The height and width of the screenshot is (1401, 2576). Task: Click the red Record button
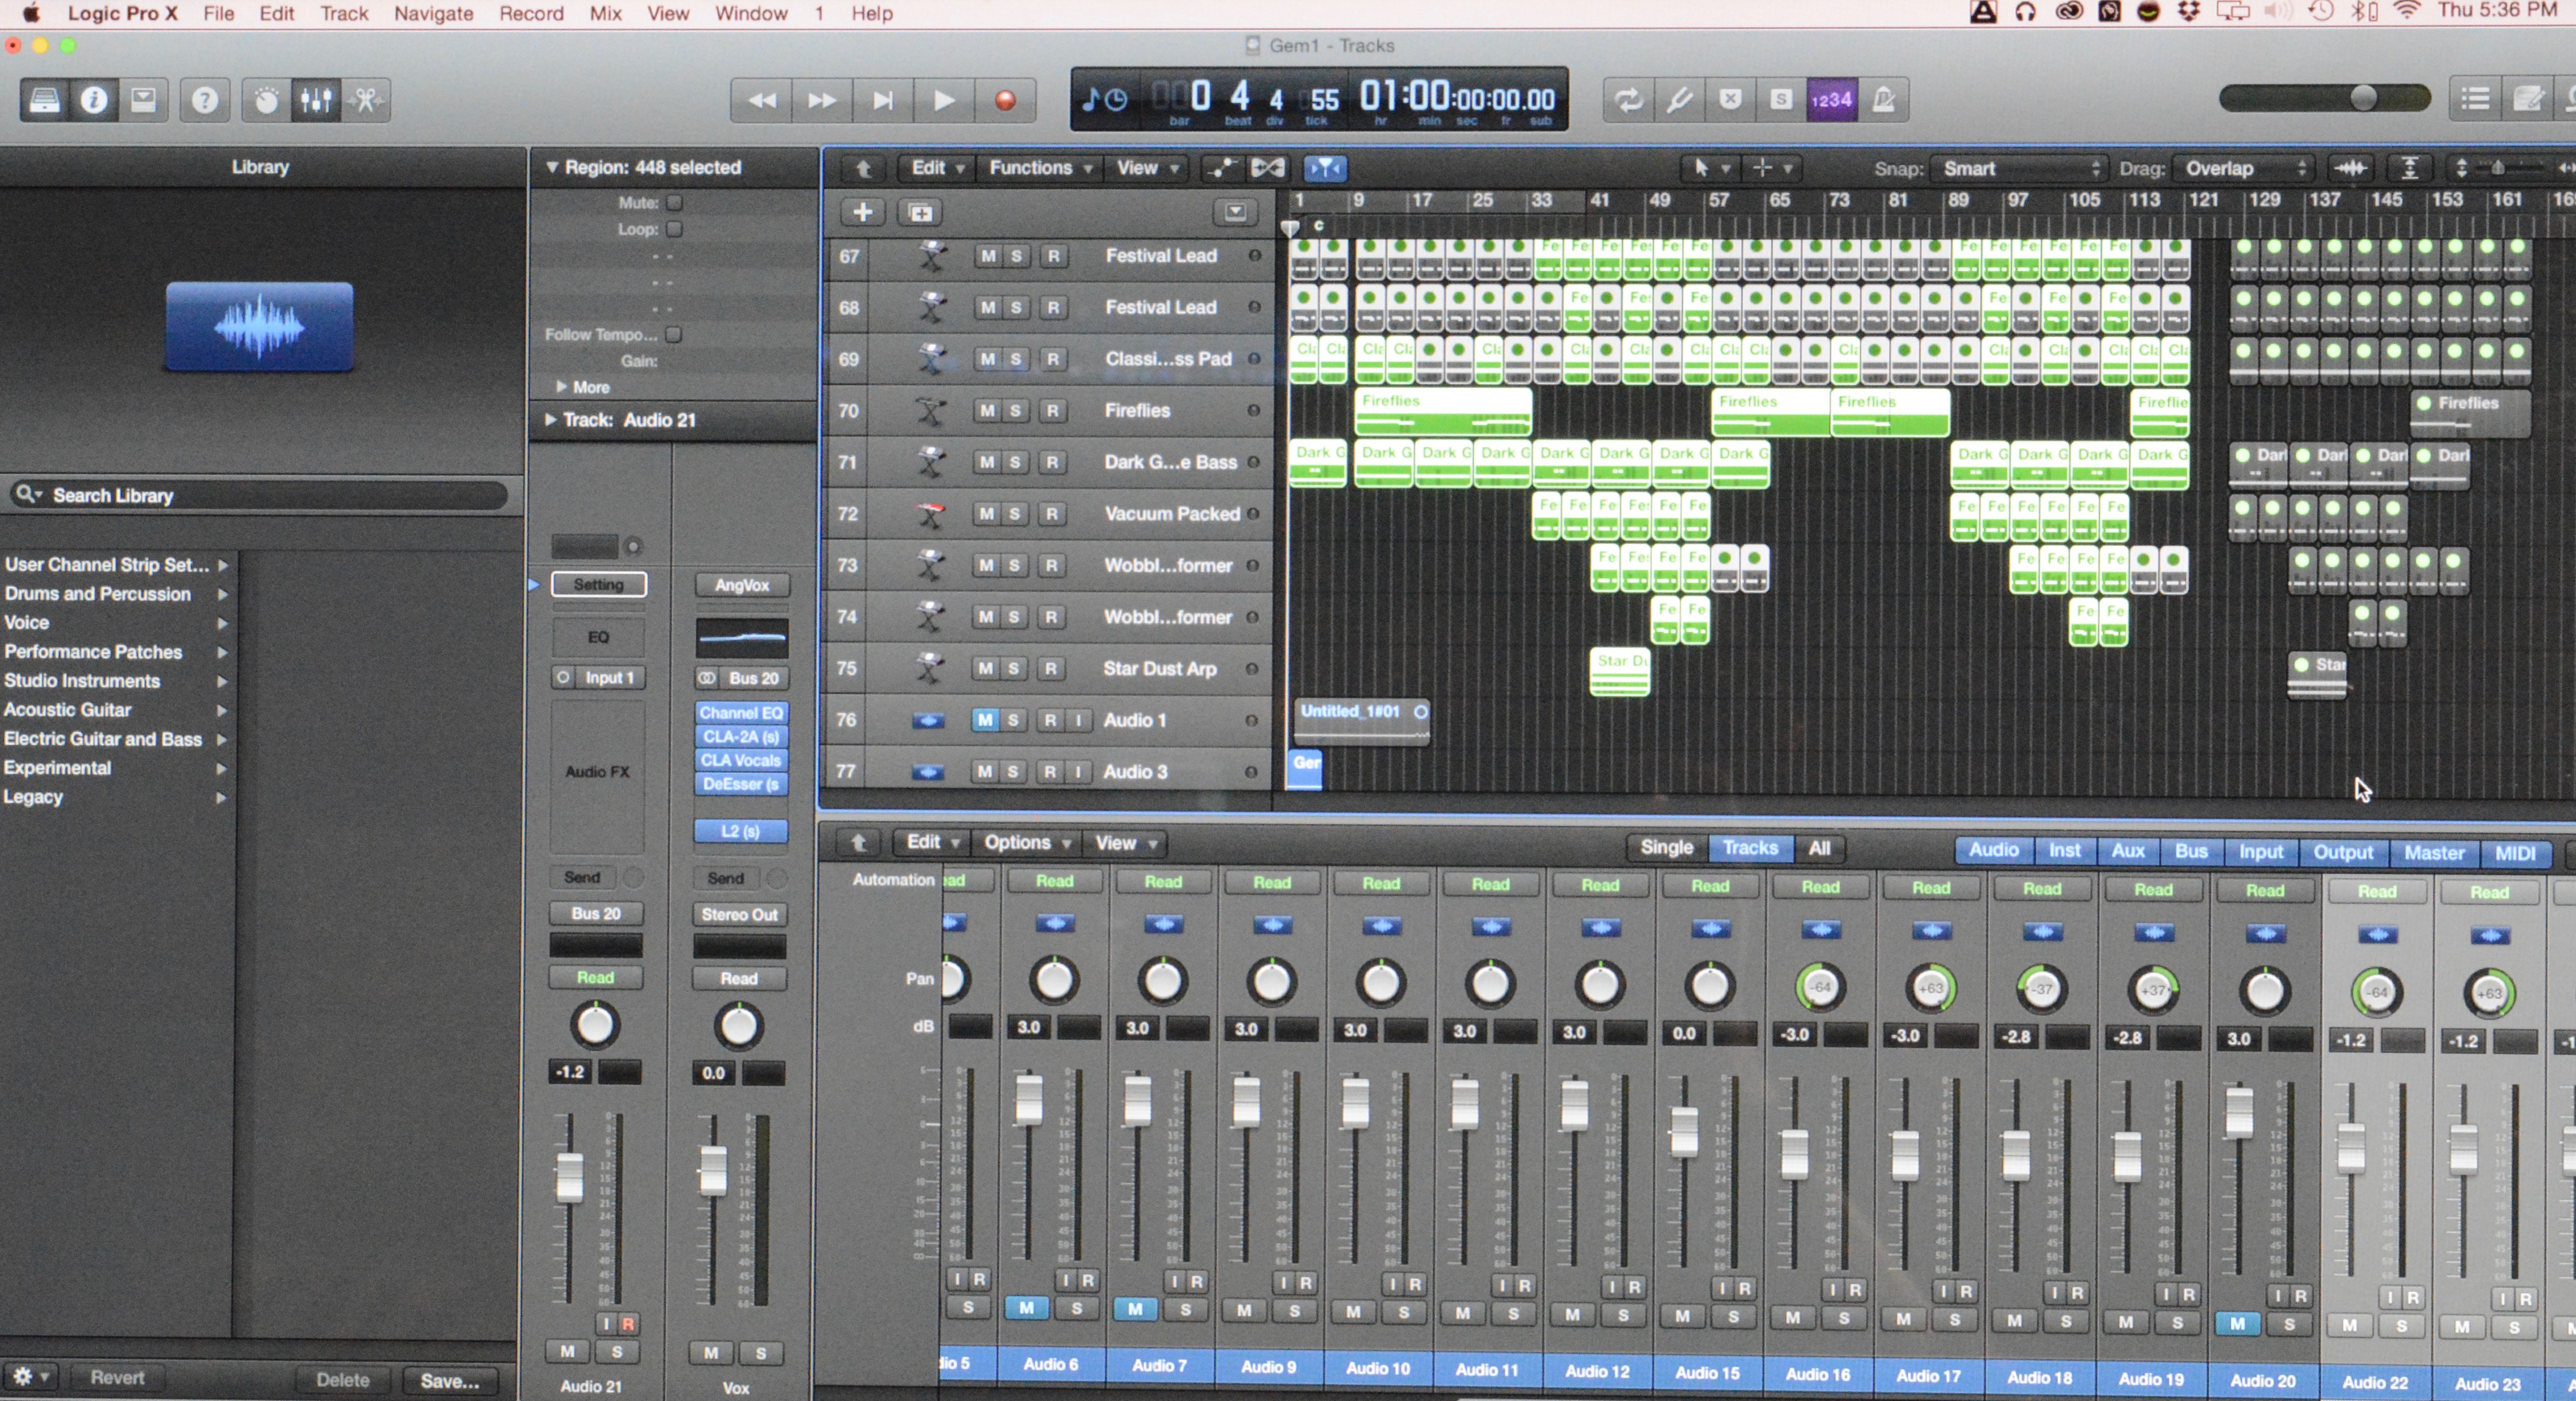pyautogui.click(x=1005, y=100)
